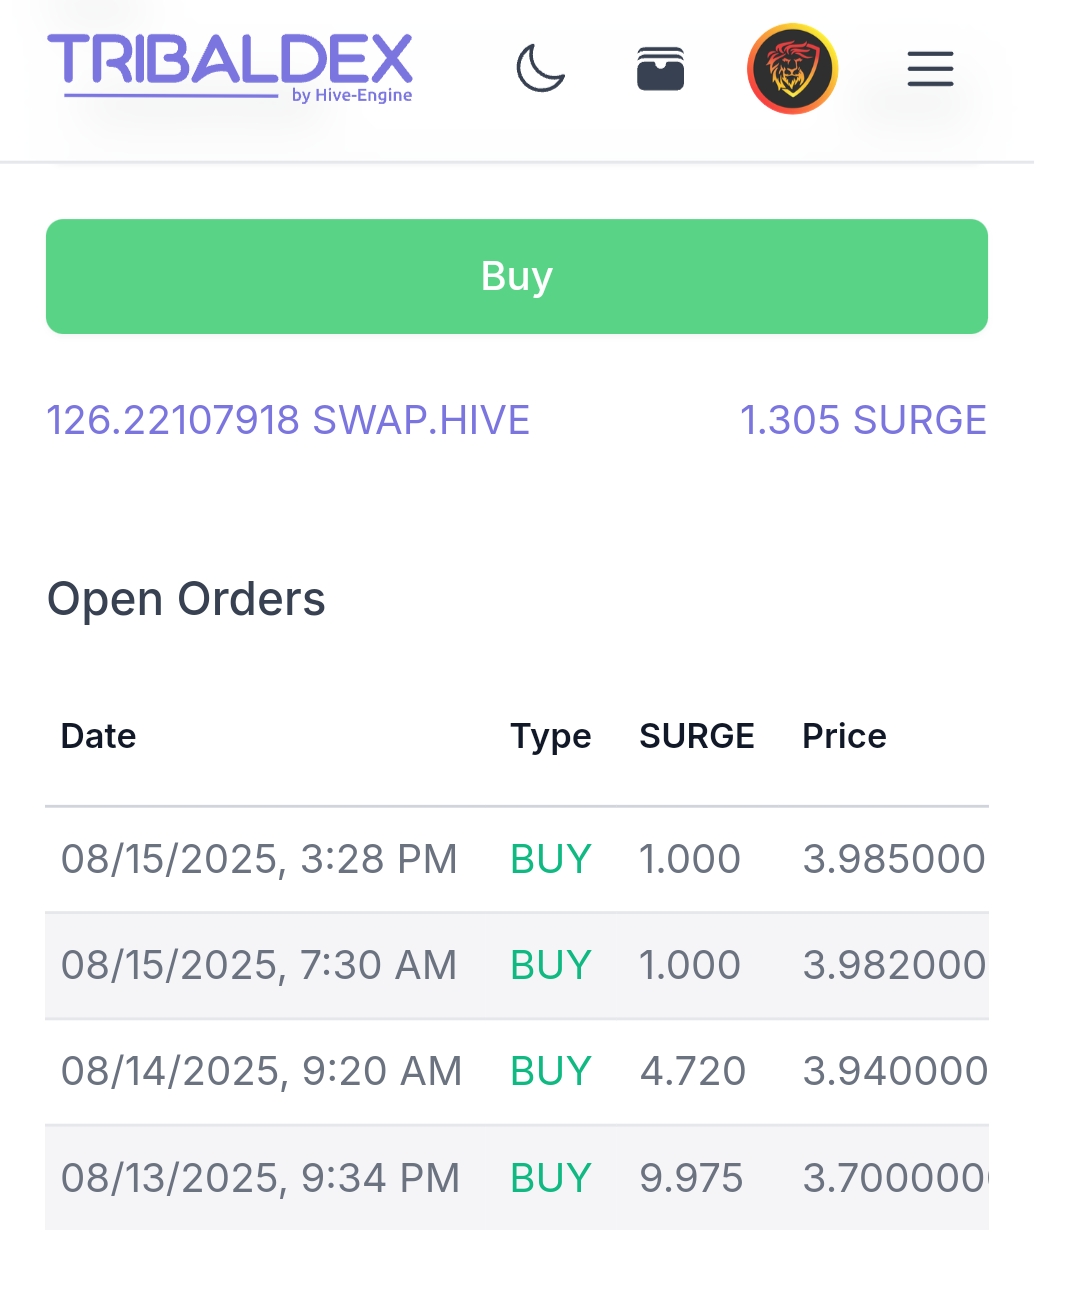1080x1311 pixels.
Task: Select the 3:28 PM buy order row
Action: click(x=517, y=859)
